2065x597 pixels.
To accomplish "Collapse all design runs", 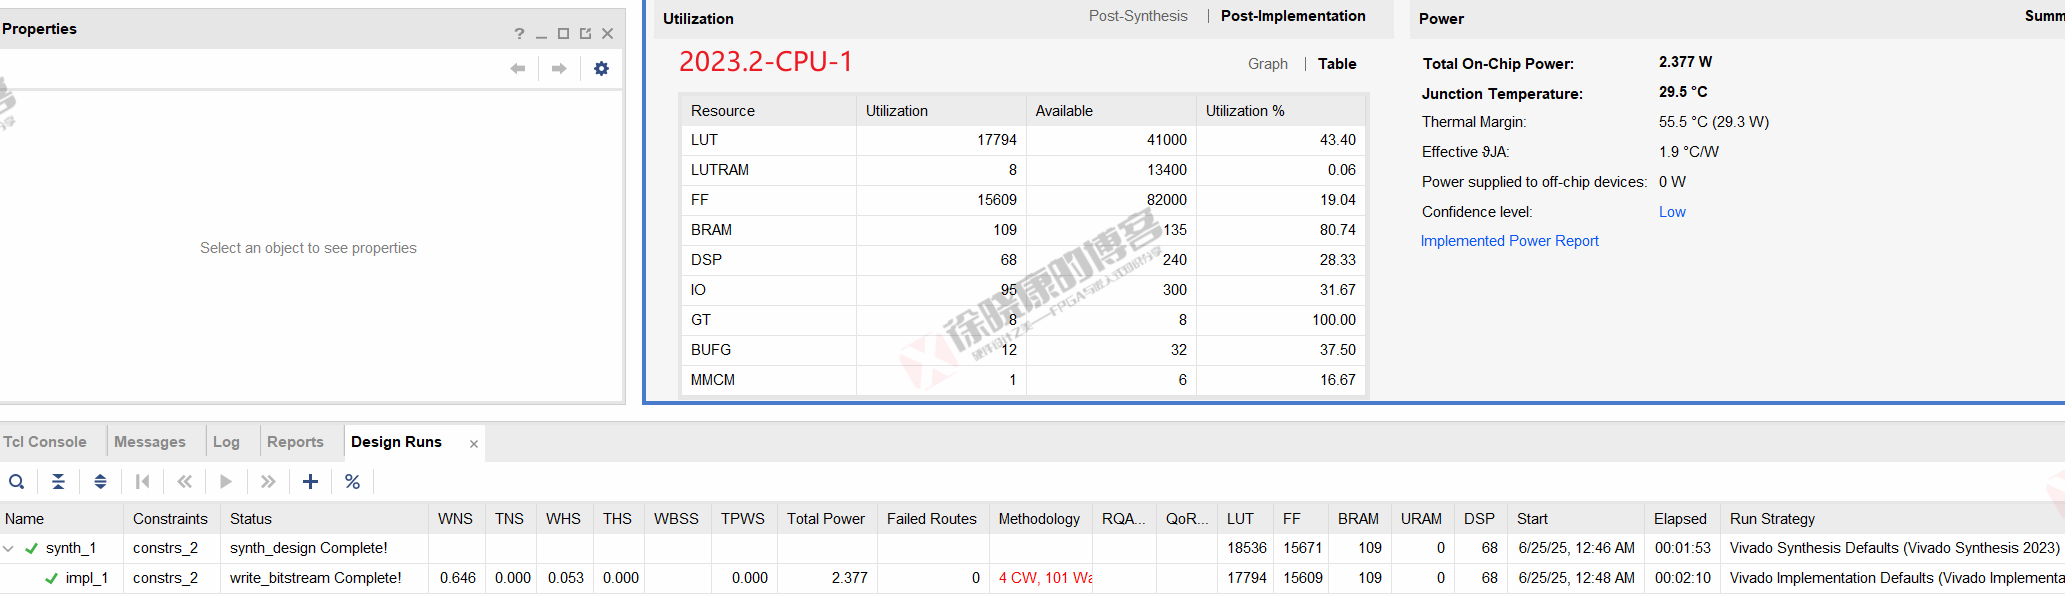I will pos(59,482).
